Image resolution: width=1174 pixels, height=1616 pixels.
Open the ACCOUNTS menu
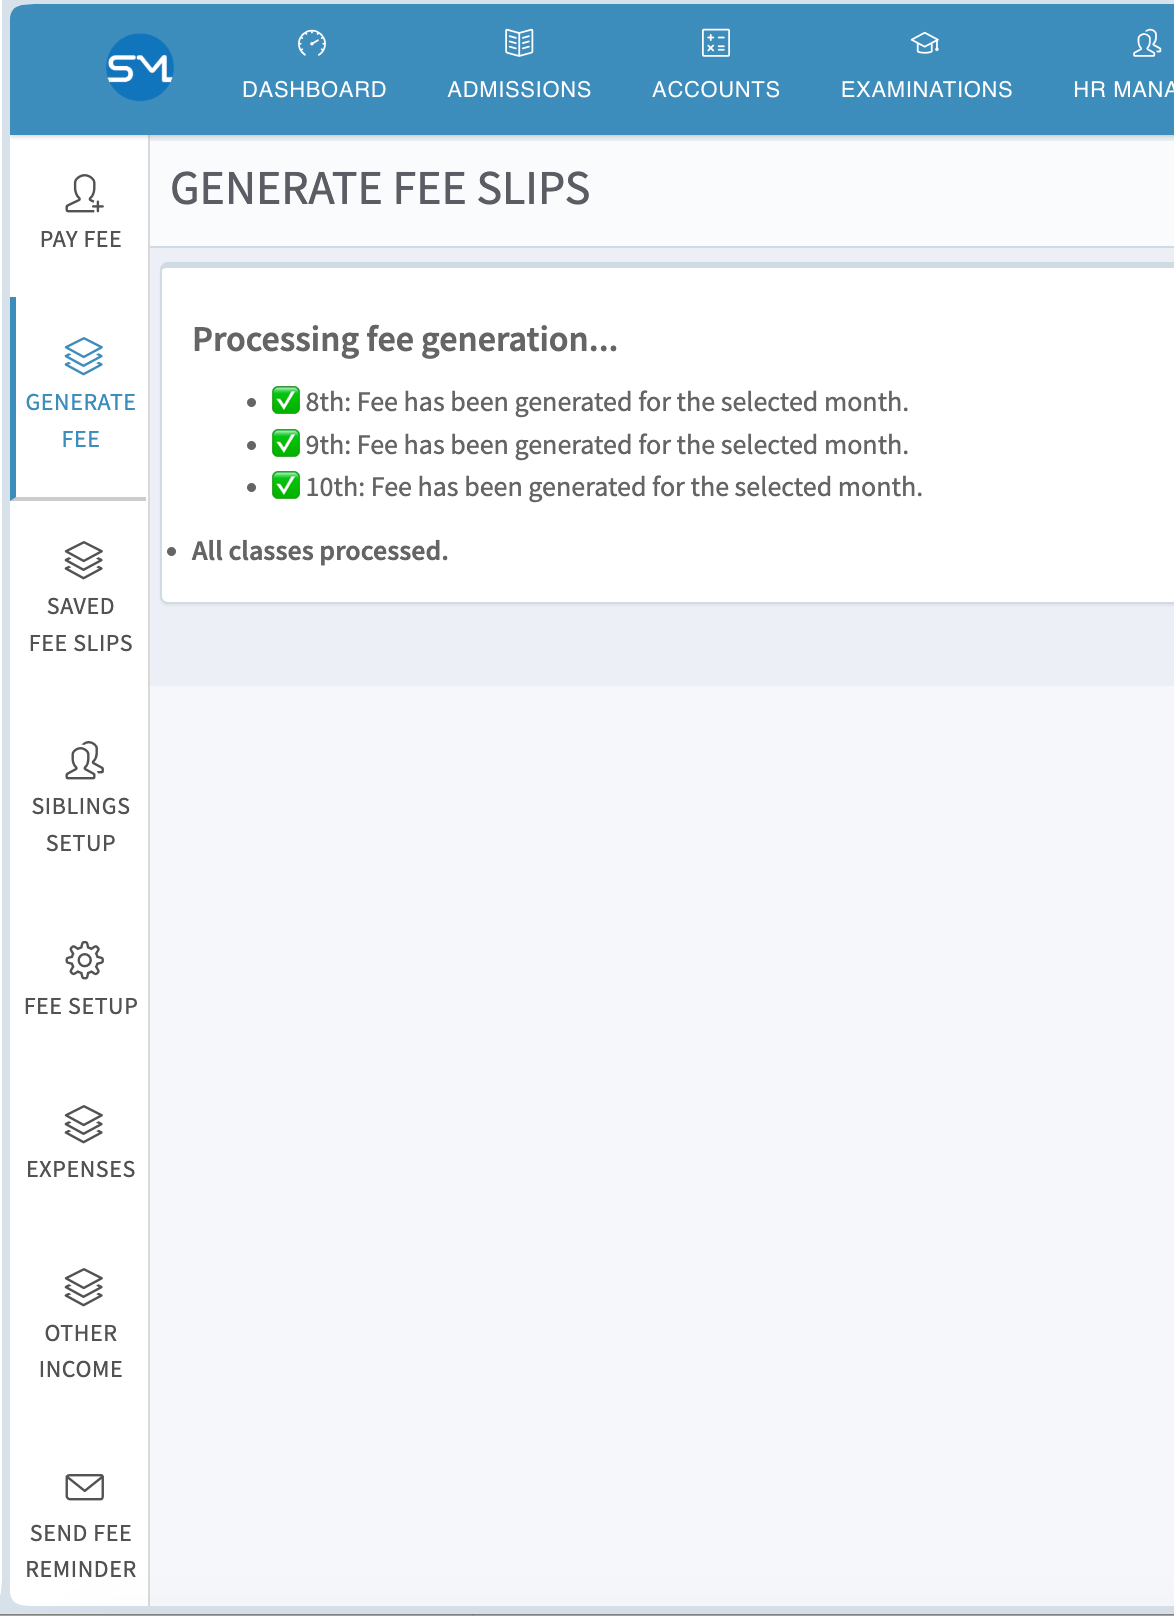716,89
